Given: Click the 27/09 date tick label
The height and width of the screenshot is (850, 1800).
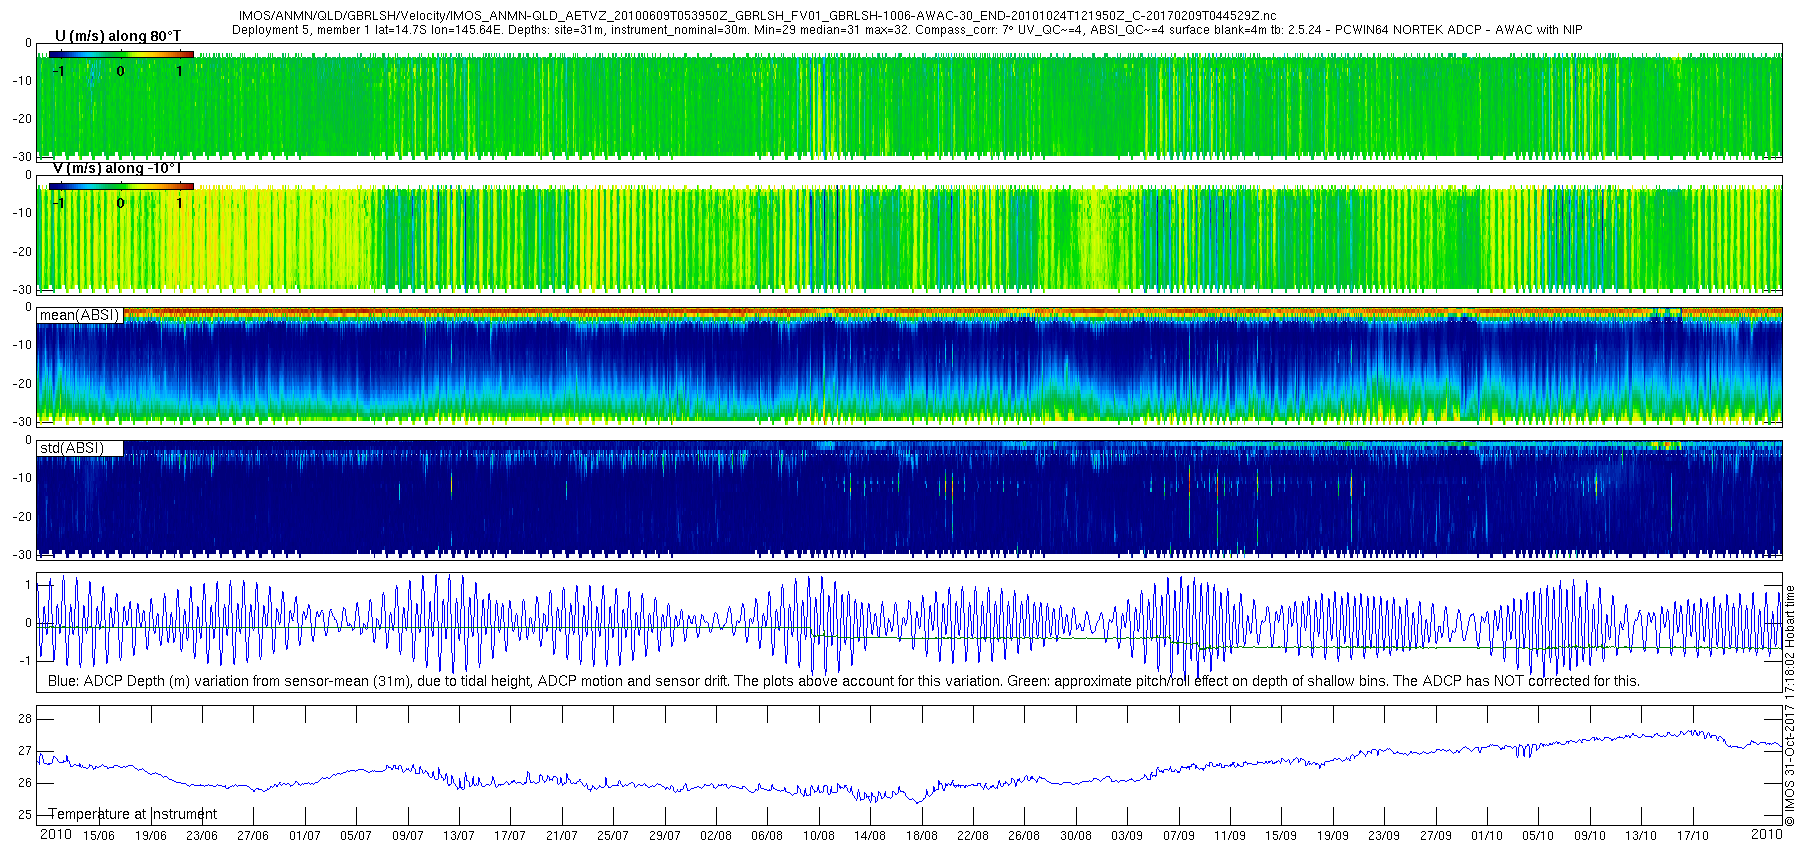Looking at the screenshot, I should tap(1436, 836).
